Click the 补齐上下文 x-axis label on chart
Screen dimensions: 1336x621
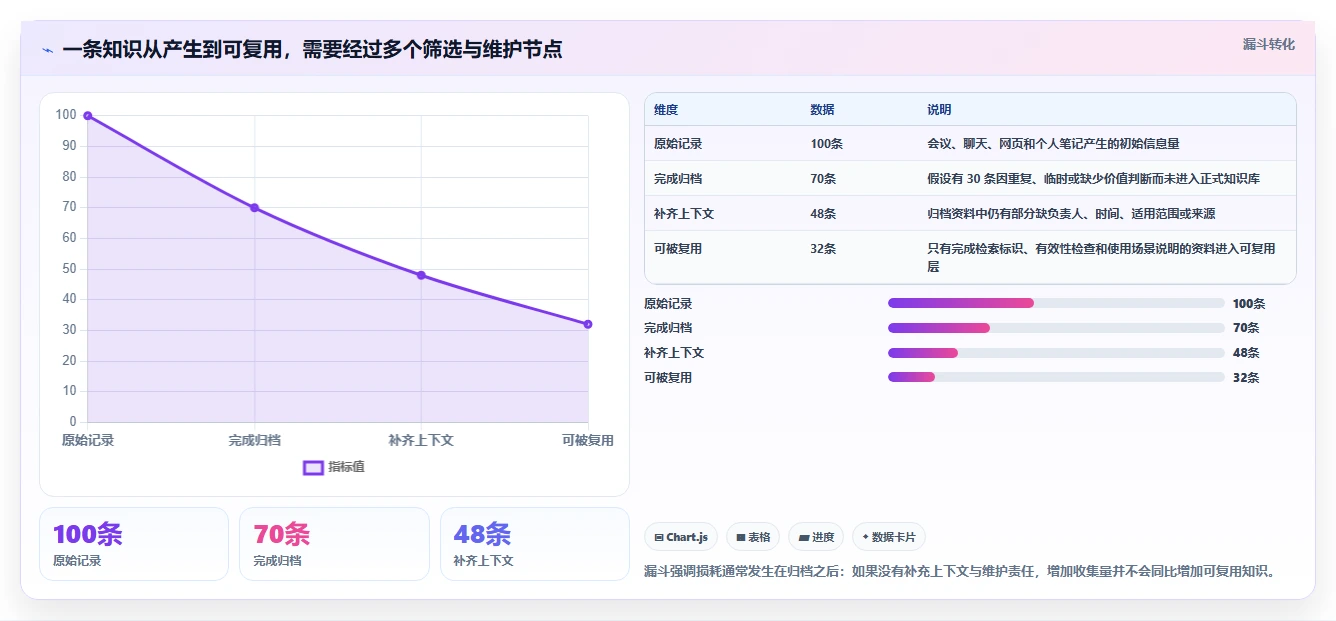click(x=421, y=440)
